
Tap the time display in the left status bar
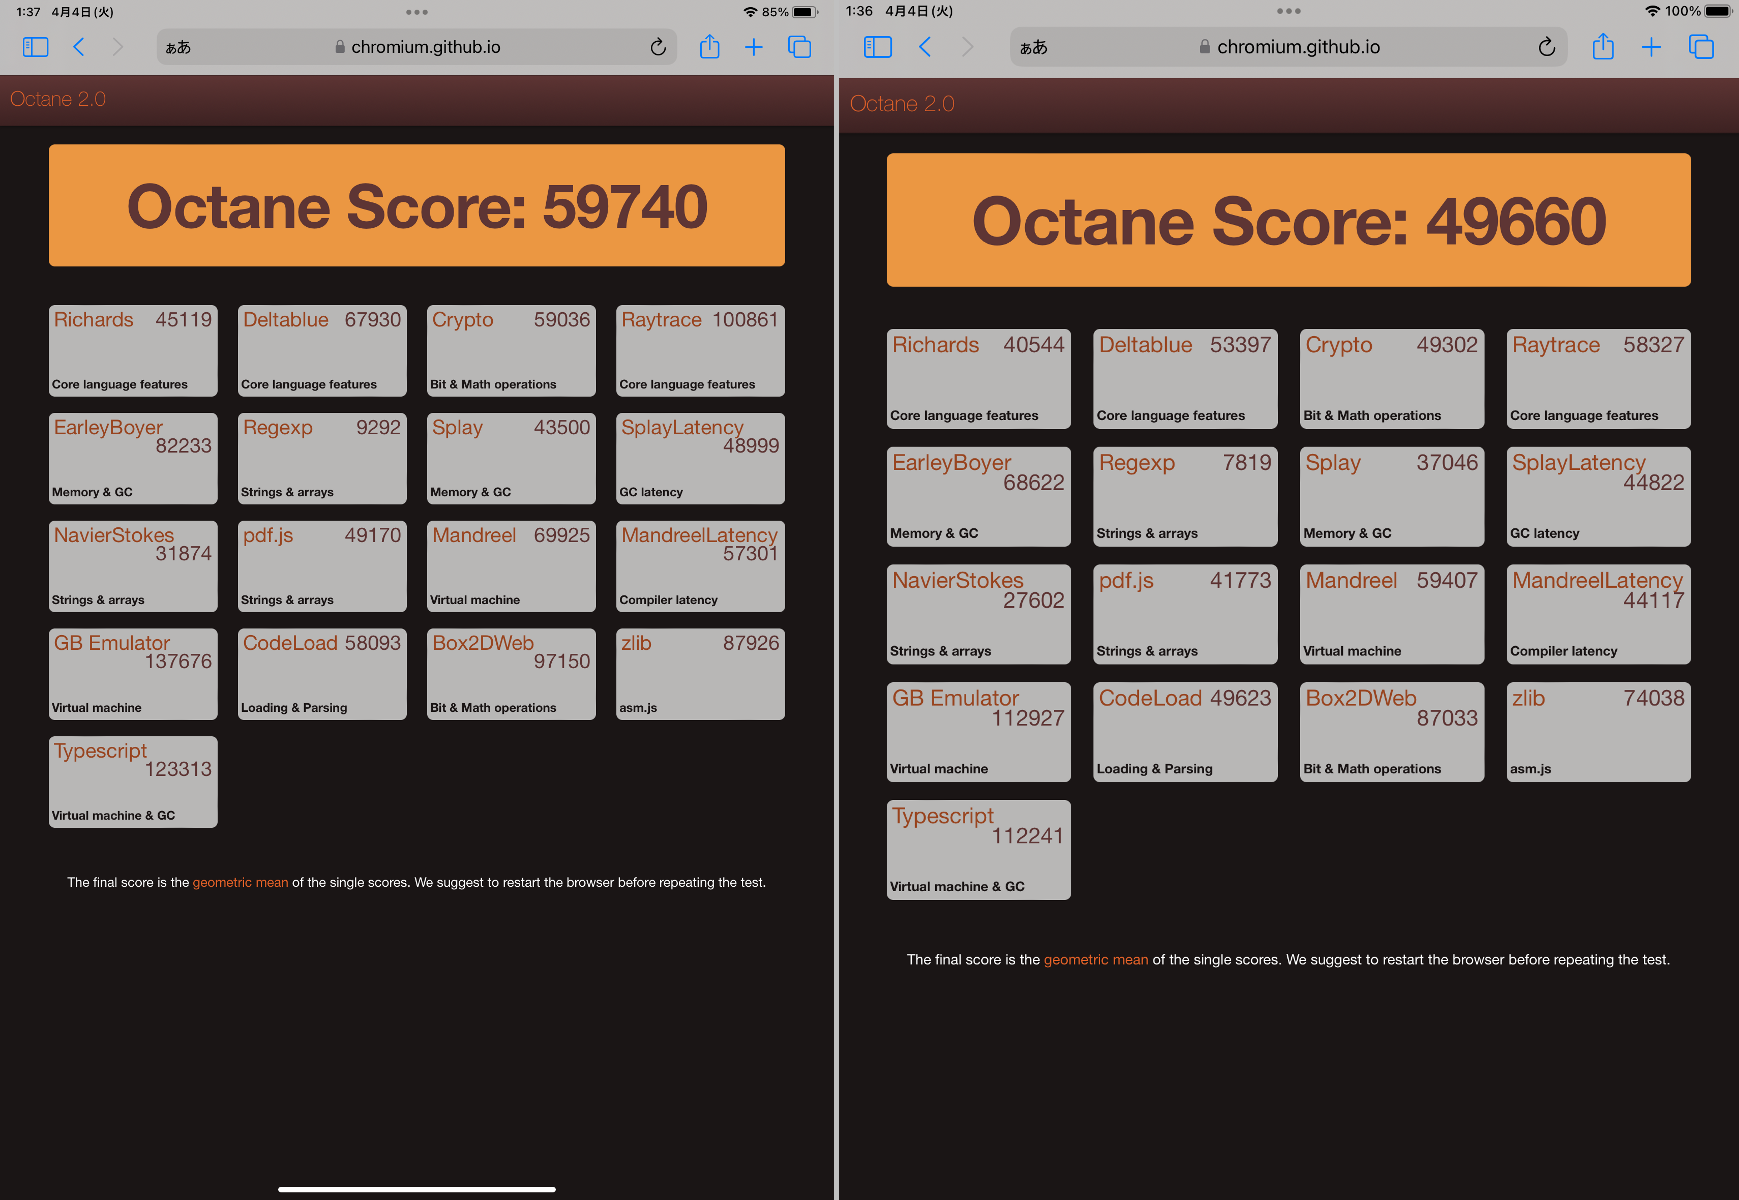(x=26, y=12)
